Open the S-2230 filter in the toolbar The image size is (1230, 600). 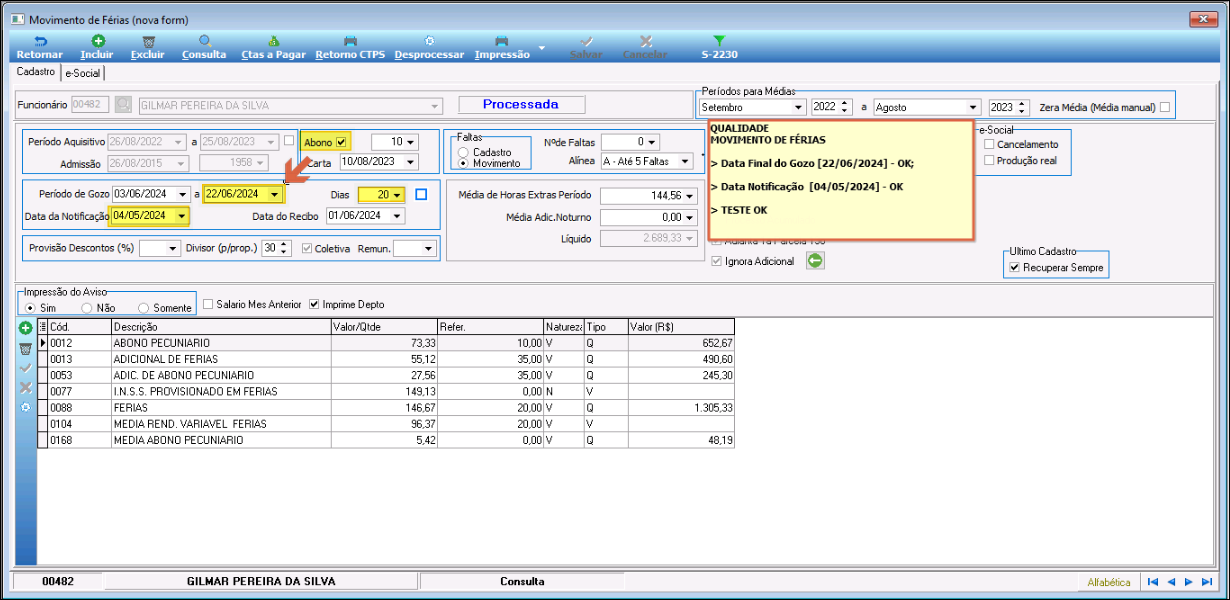pyautogui.click(x=719, y=47)
